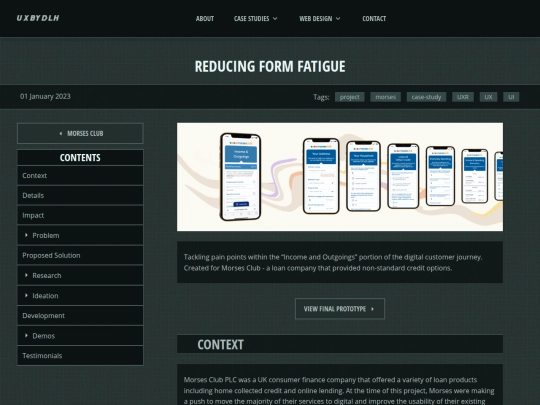Viewport: 540px width, 405px height.
Task: Open the View Final Prototype button
Action: [340, 309]
